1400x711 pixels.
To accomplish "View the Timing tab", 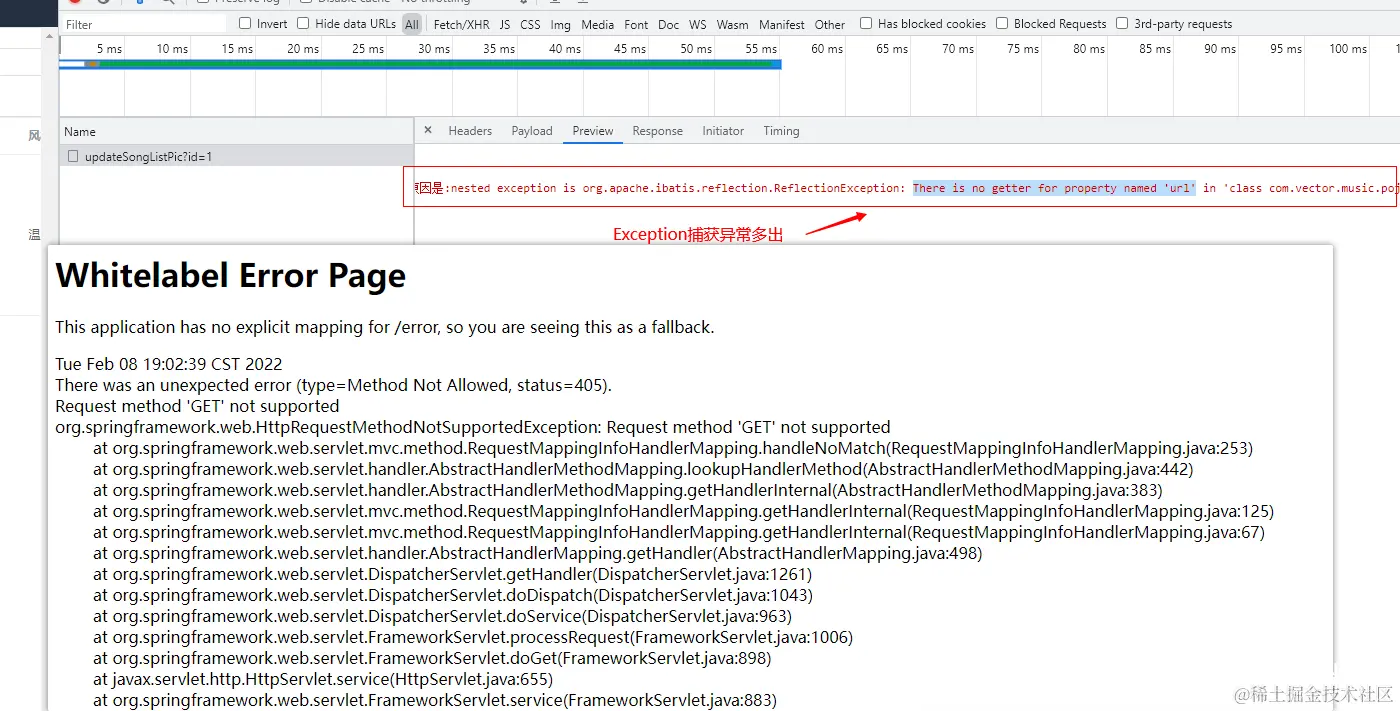I will point(781,131).
